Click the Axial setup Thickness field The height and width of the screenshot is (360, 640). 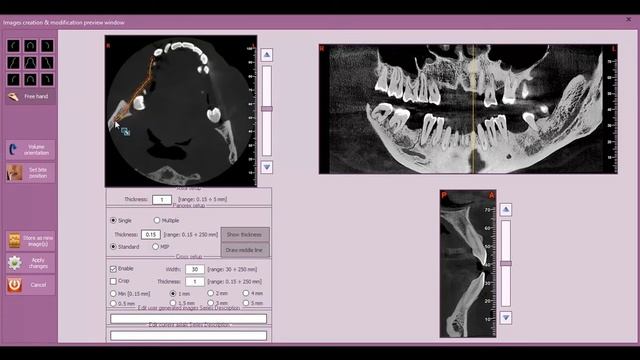[162, 200]
